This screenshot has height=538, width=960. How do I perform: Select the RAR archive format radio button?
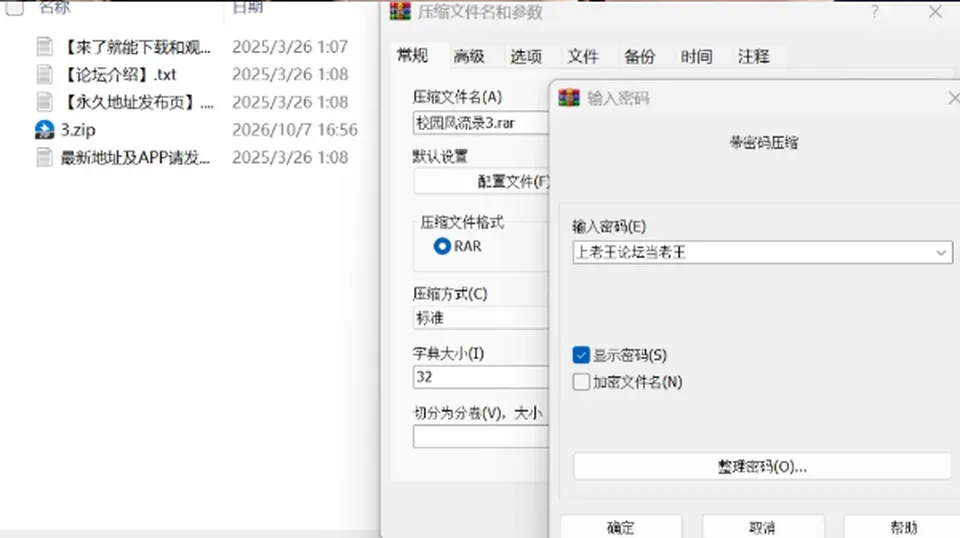[442, 246]
